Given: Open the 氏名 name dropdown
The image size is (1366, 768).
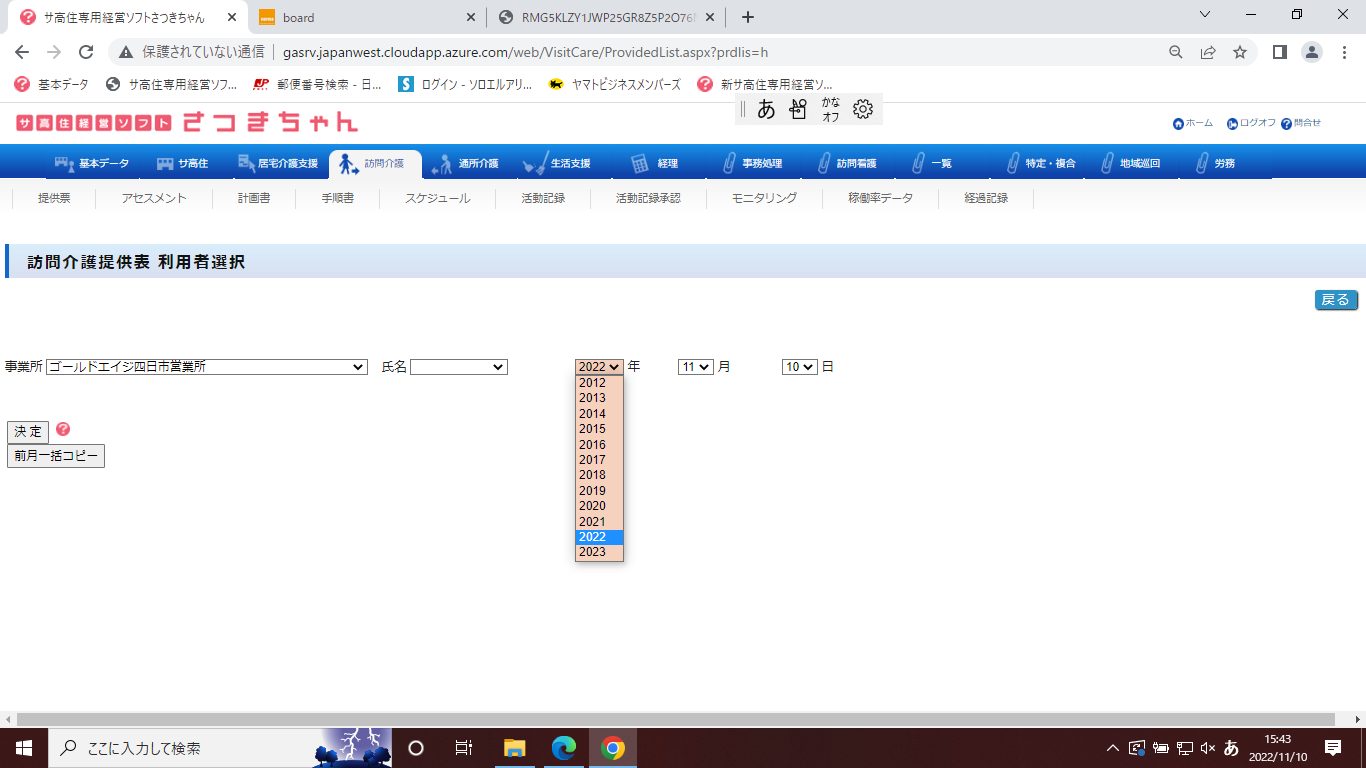Looking at the screenshot, I should [458, 367].
